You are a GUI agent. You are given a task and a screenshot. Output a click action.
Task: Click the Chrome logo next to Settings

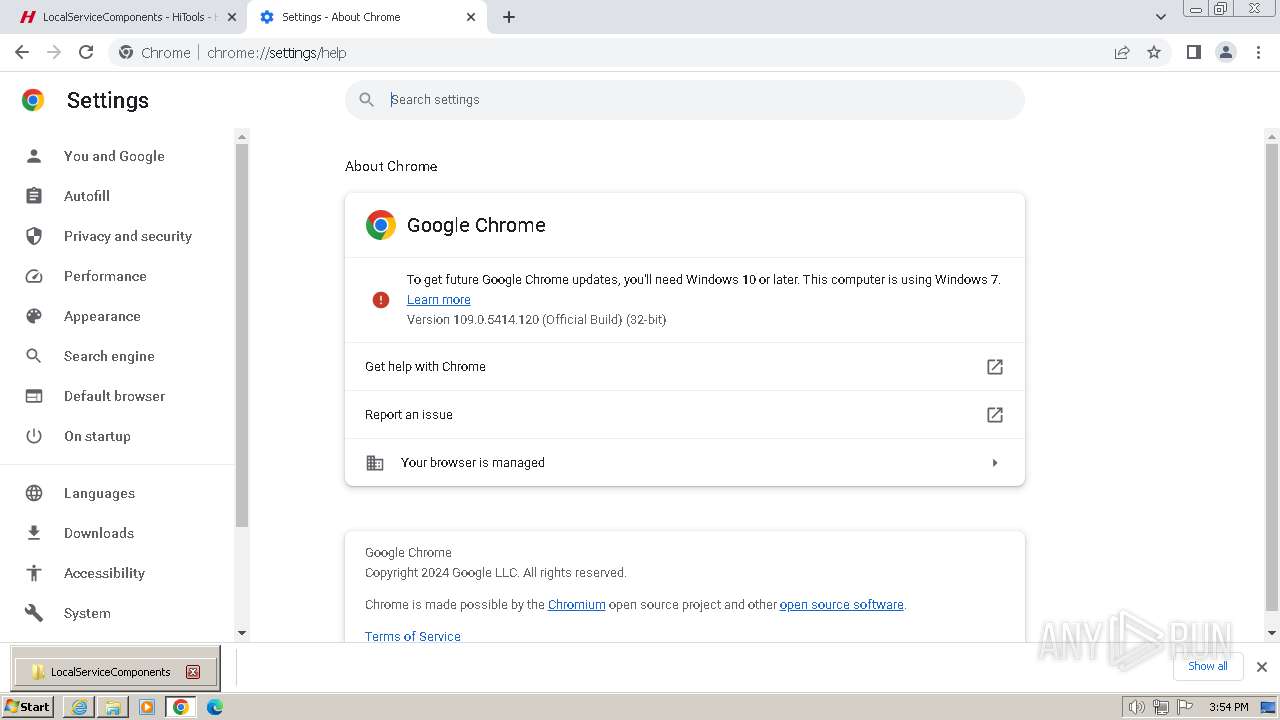coord(33,100)
